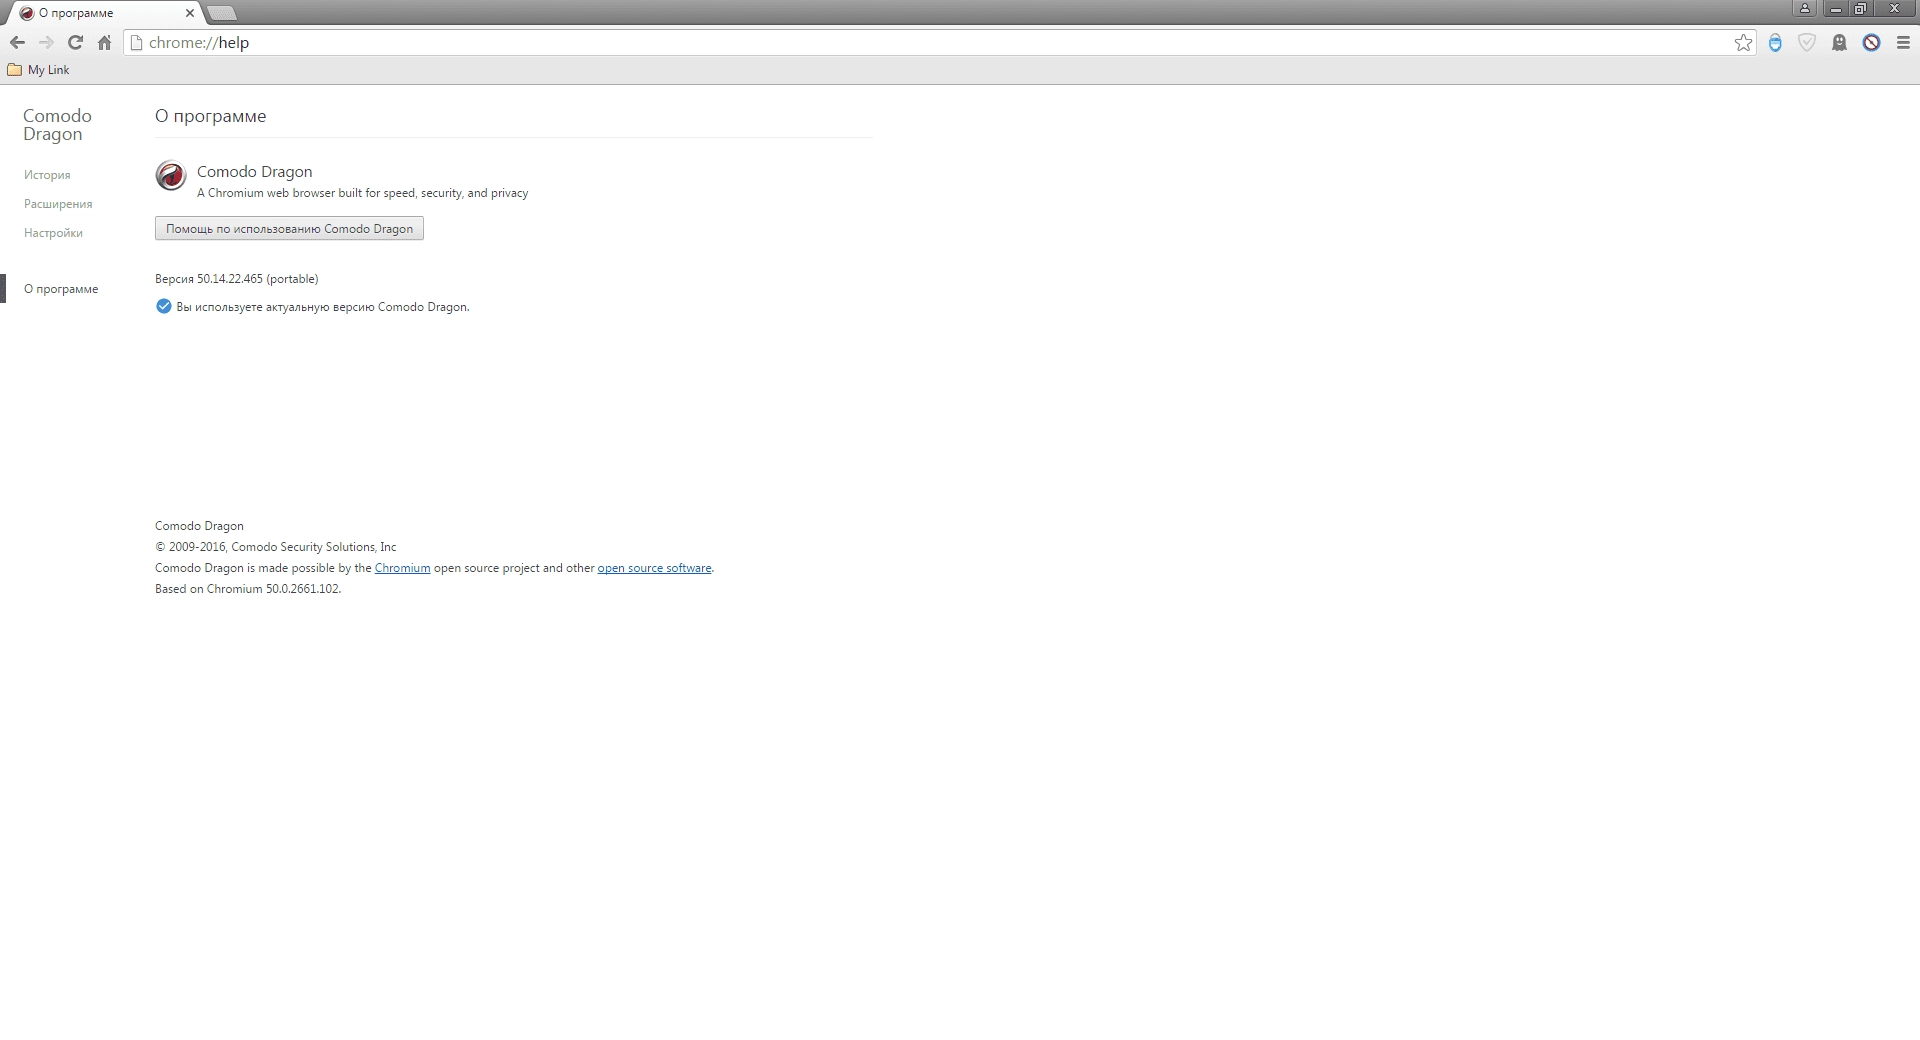Click the copyright line Comodo Security Solutions
This screenshot has height=1040, width=1920.
click(x=276, y=547)
